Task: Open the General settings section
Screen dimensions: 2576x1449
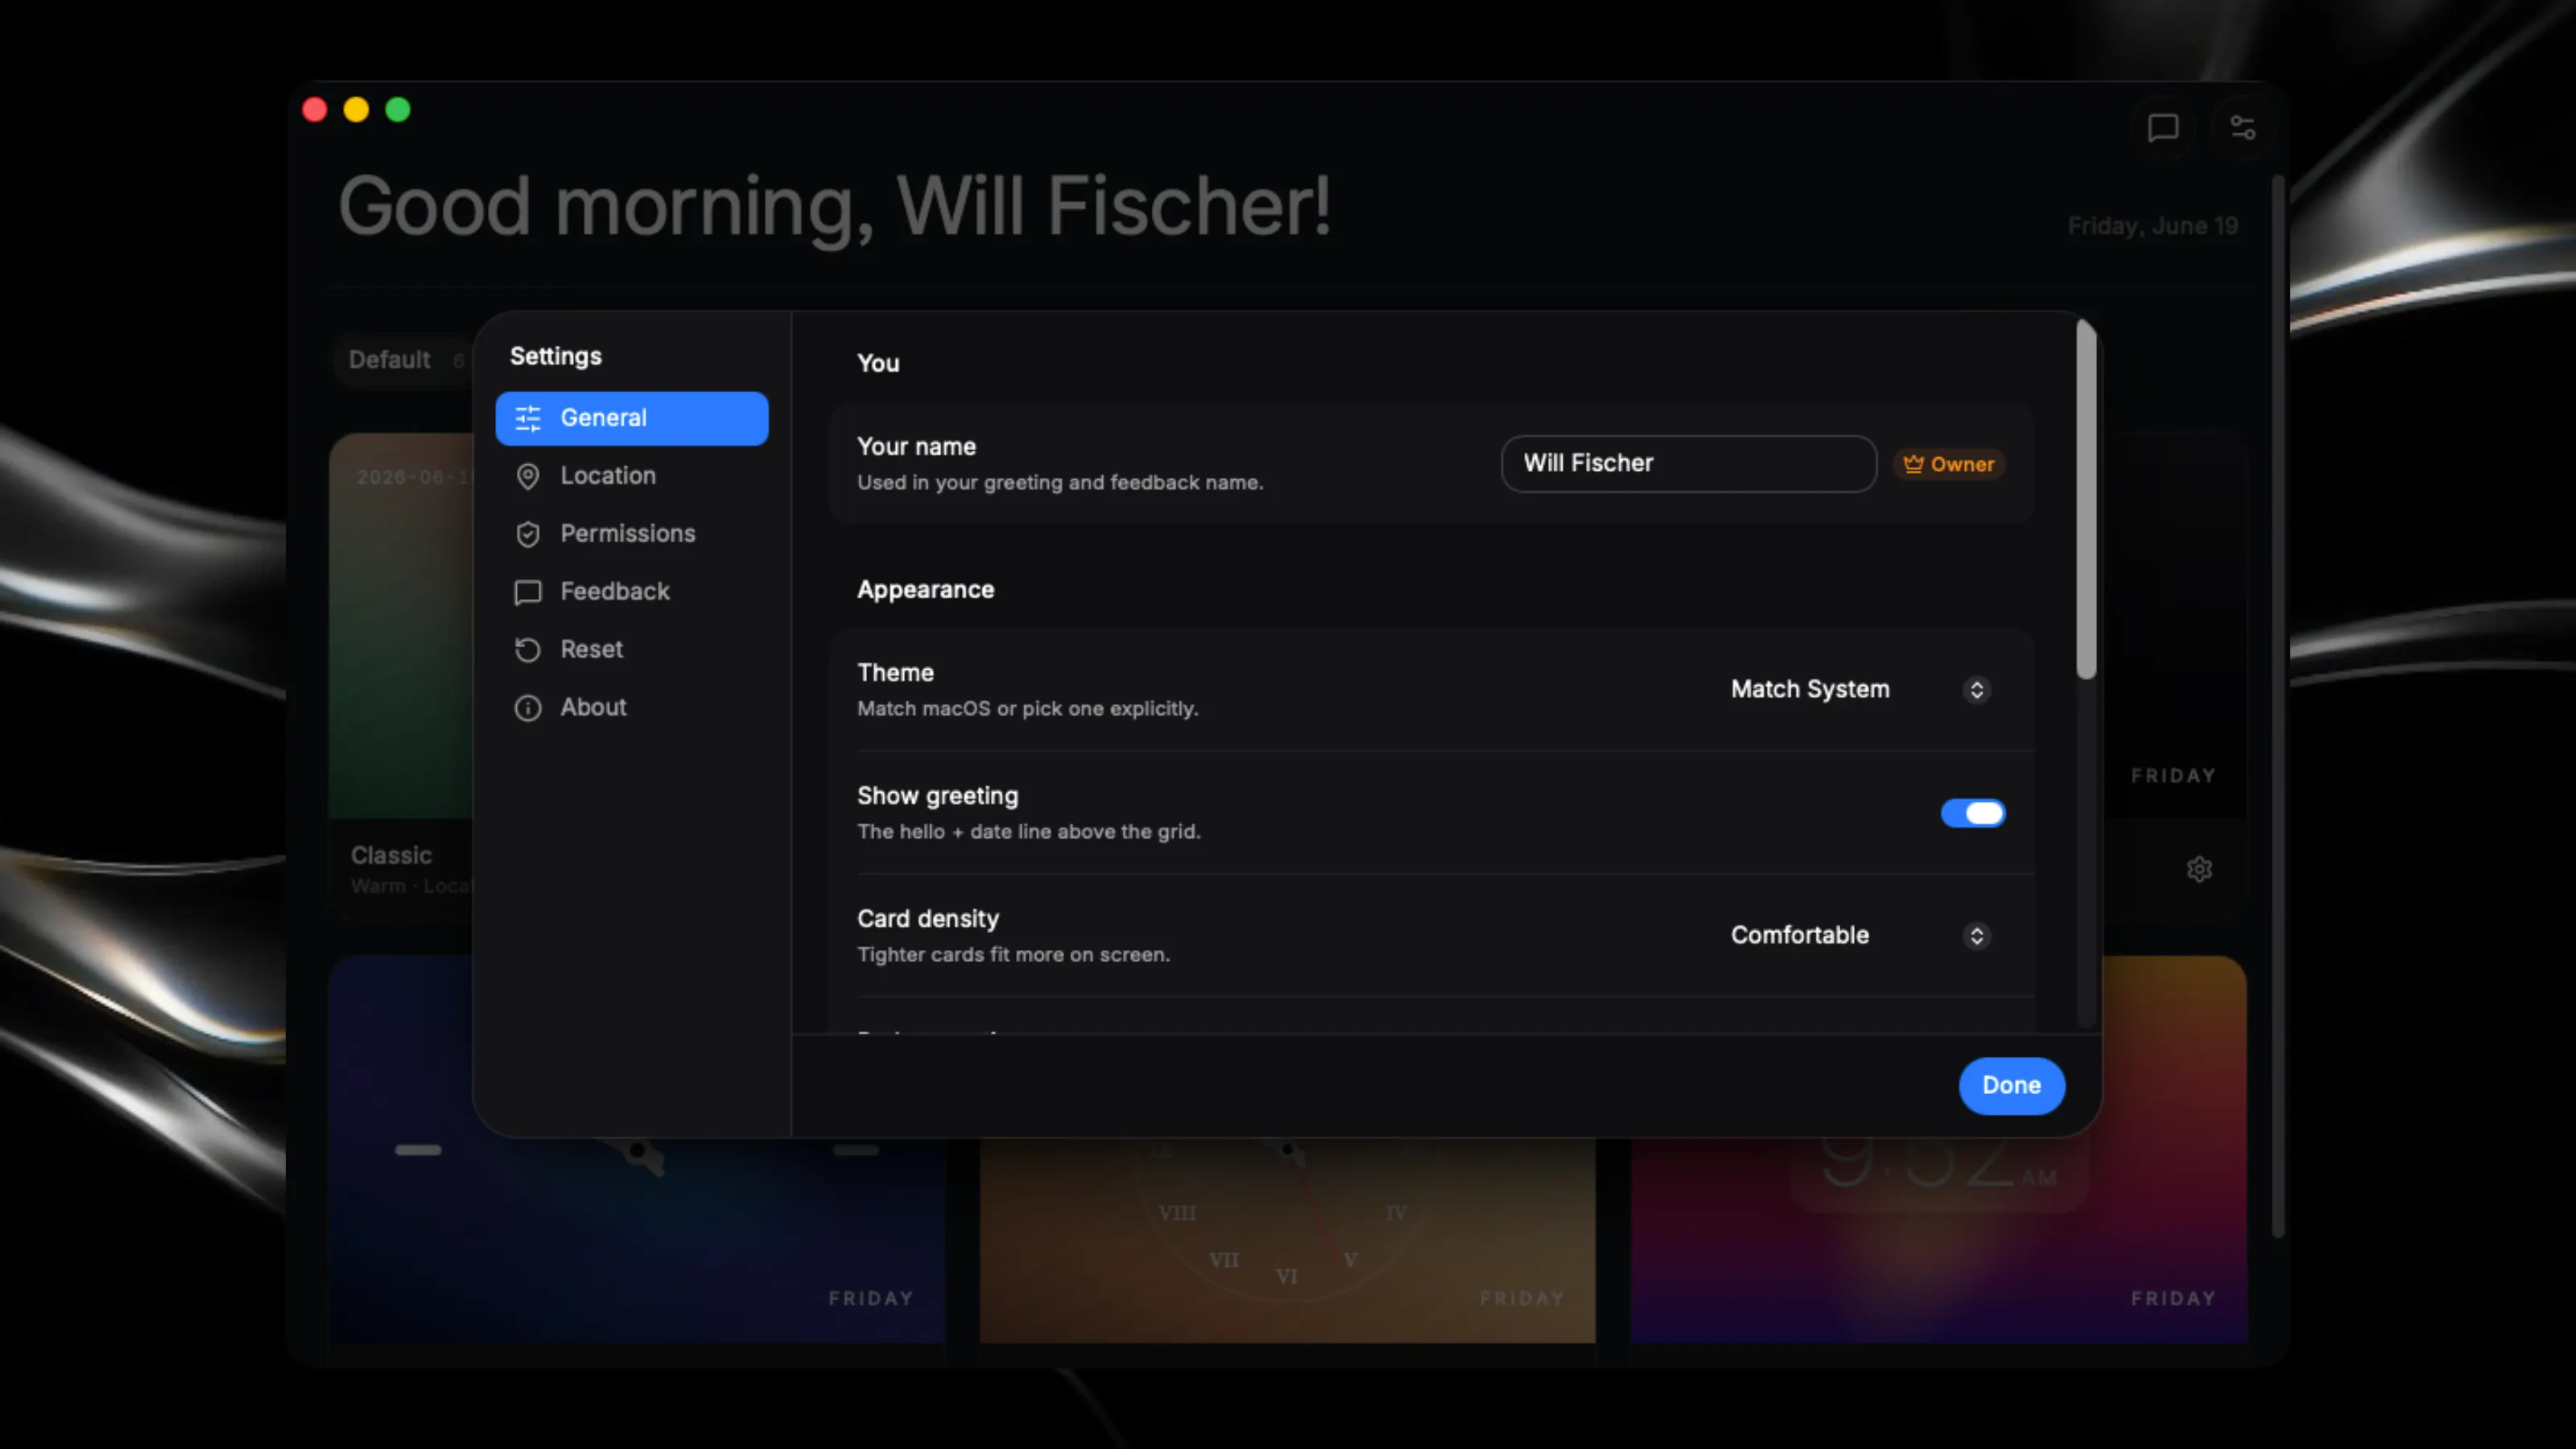Action: pyautogui.click(x=631, y=418)
